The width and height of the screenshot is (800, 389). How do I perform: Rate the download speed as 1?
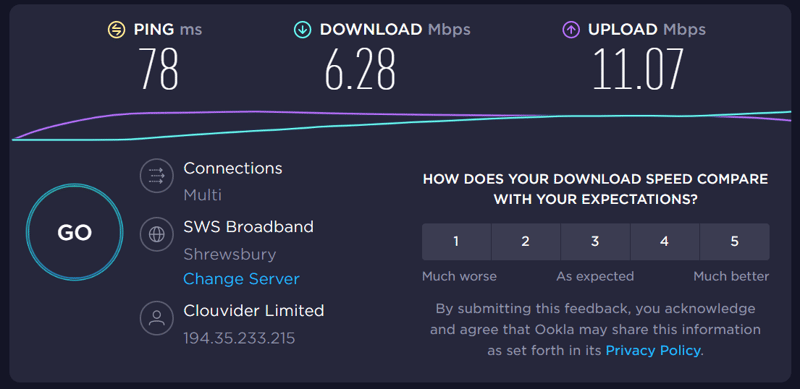456,241
